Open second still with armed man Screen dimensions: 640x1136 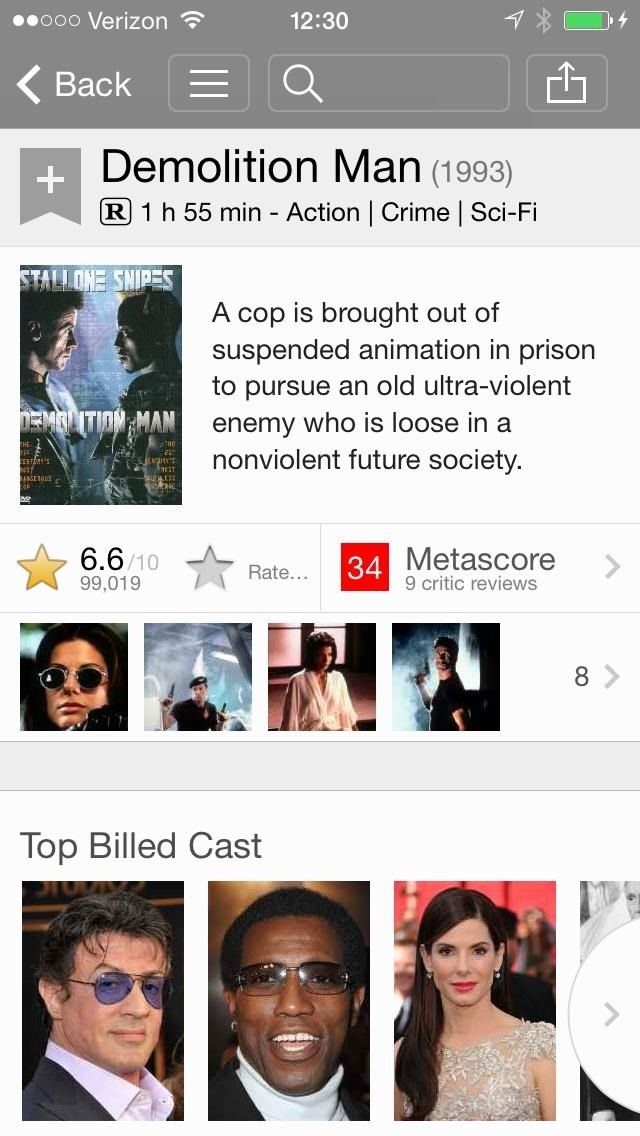pyautogui.click(x=198, y=677)
